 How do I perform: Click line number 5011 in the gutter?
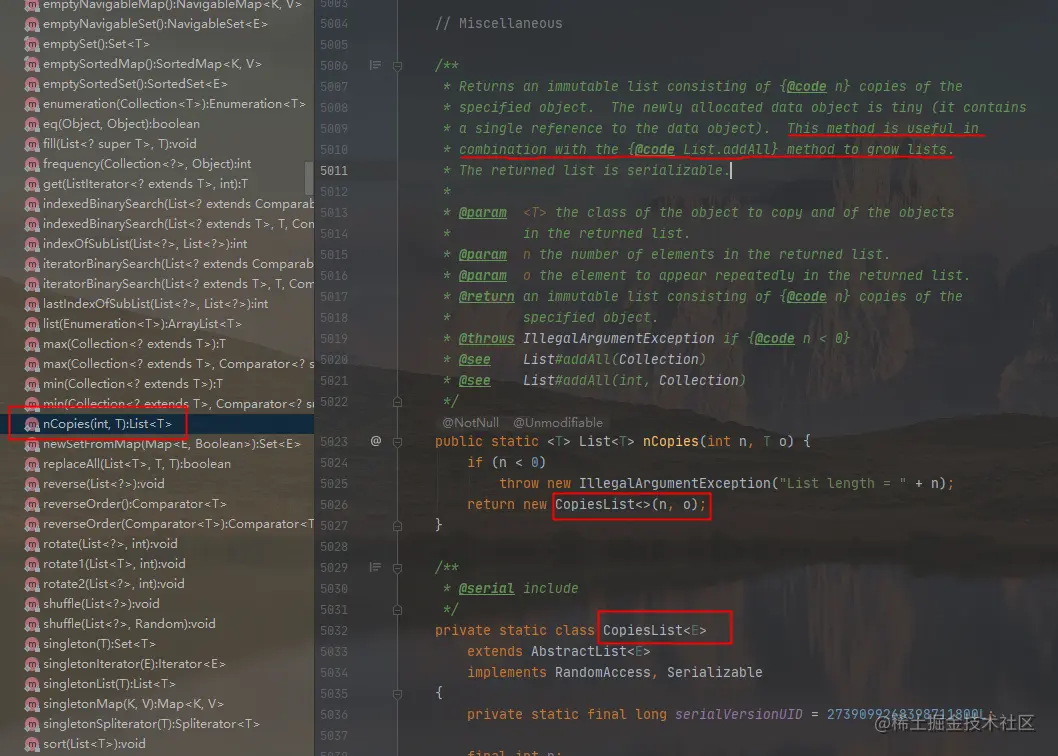(334, 171)
